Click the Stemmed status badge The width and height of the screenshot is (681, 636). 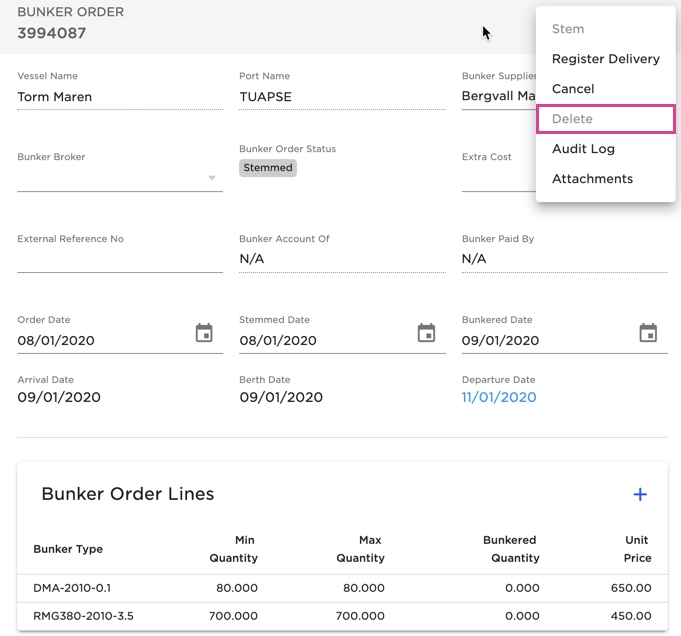pyautogui.click(x=268, y=168)
